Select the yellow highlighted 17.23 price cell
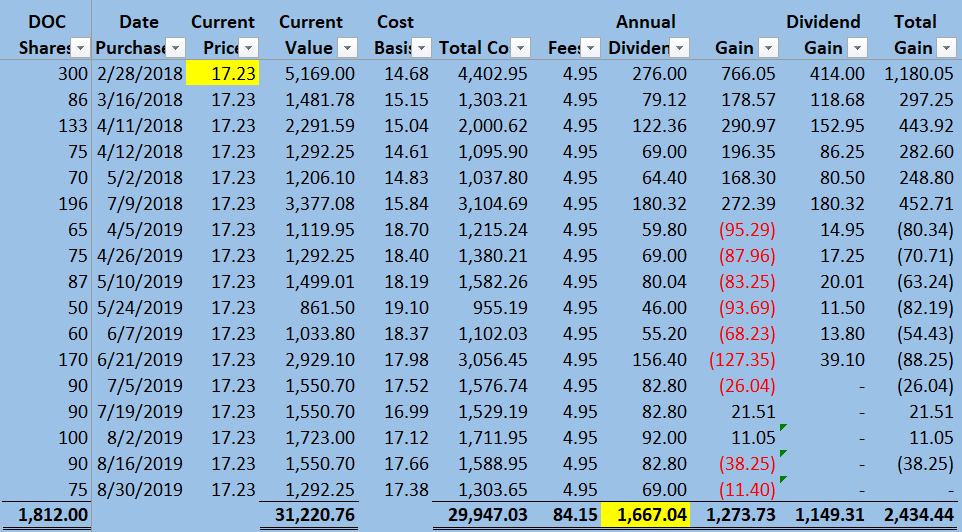The width and height of the screenshot is (962, 532). pyautogui.click(x=223, y=74)
